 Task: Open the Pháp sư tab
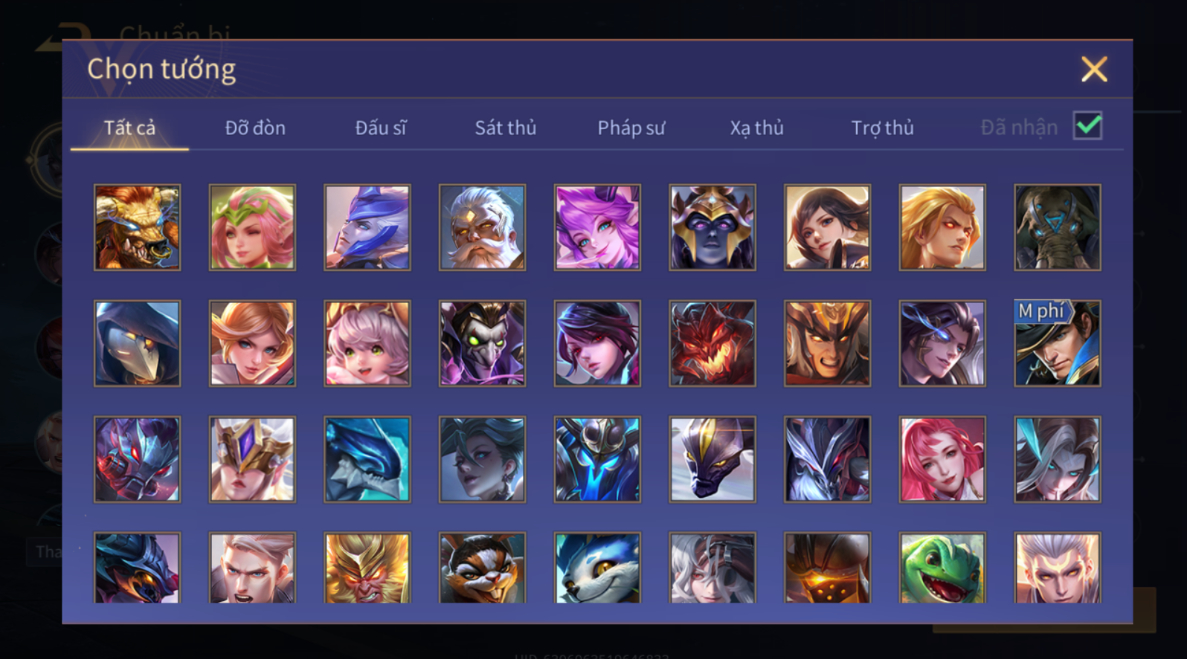(x=631, y=128)
